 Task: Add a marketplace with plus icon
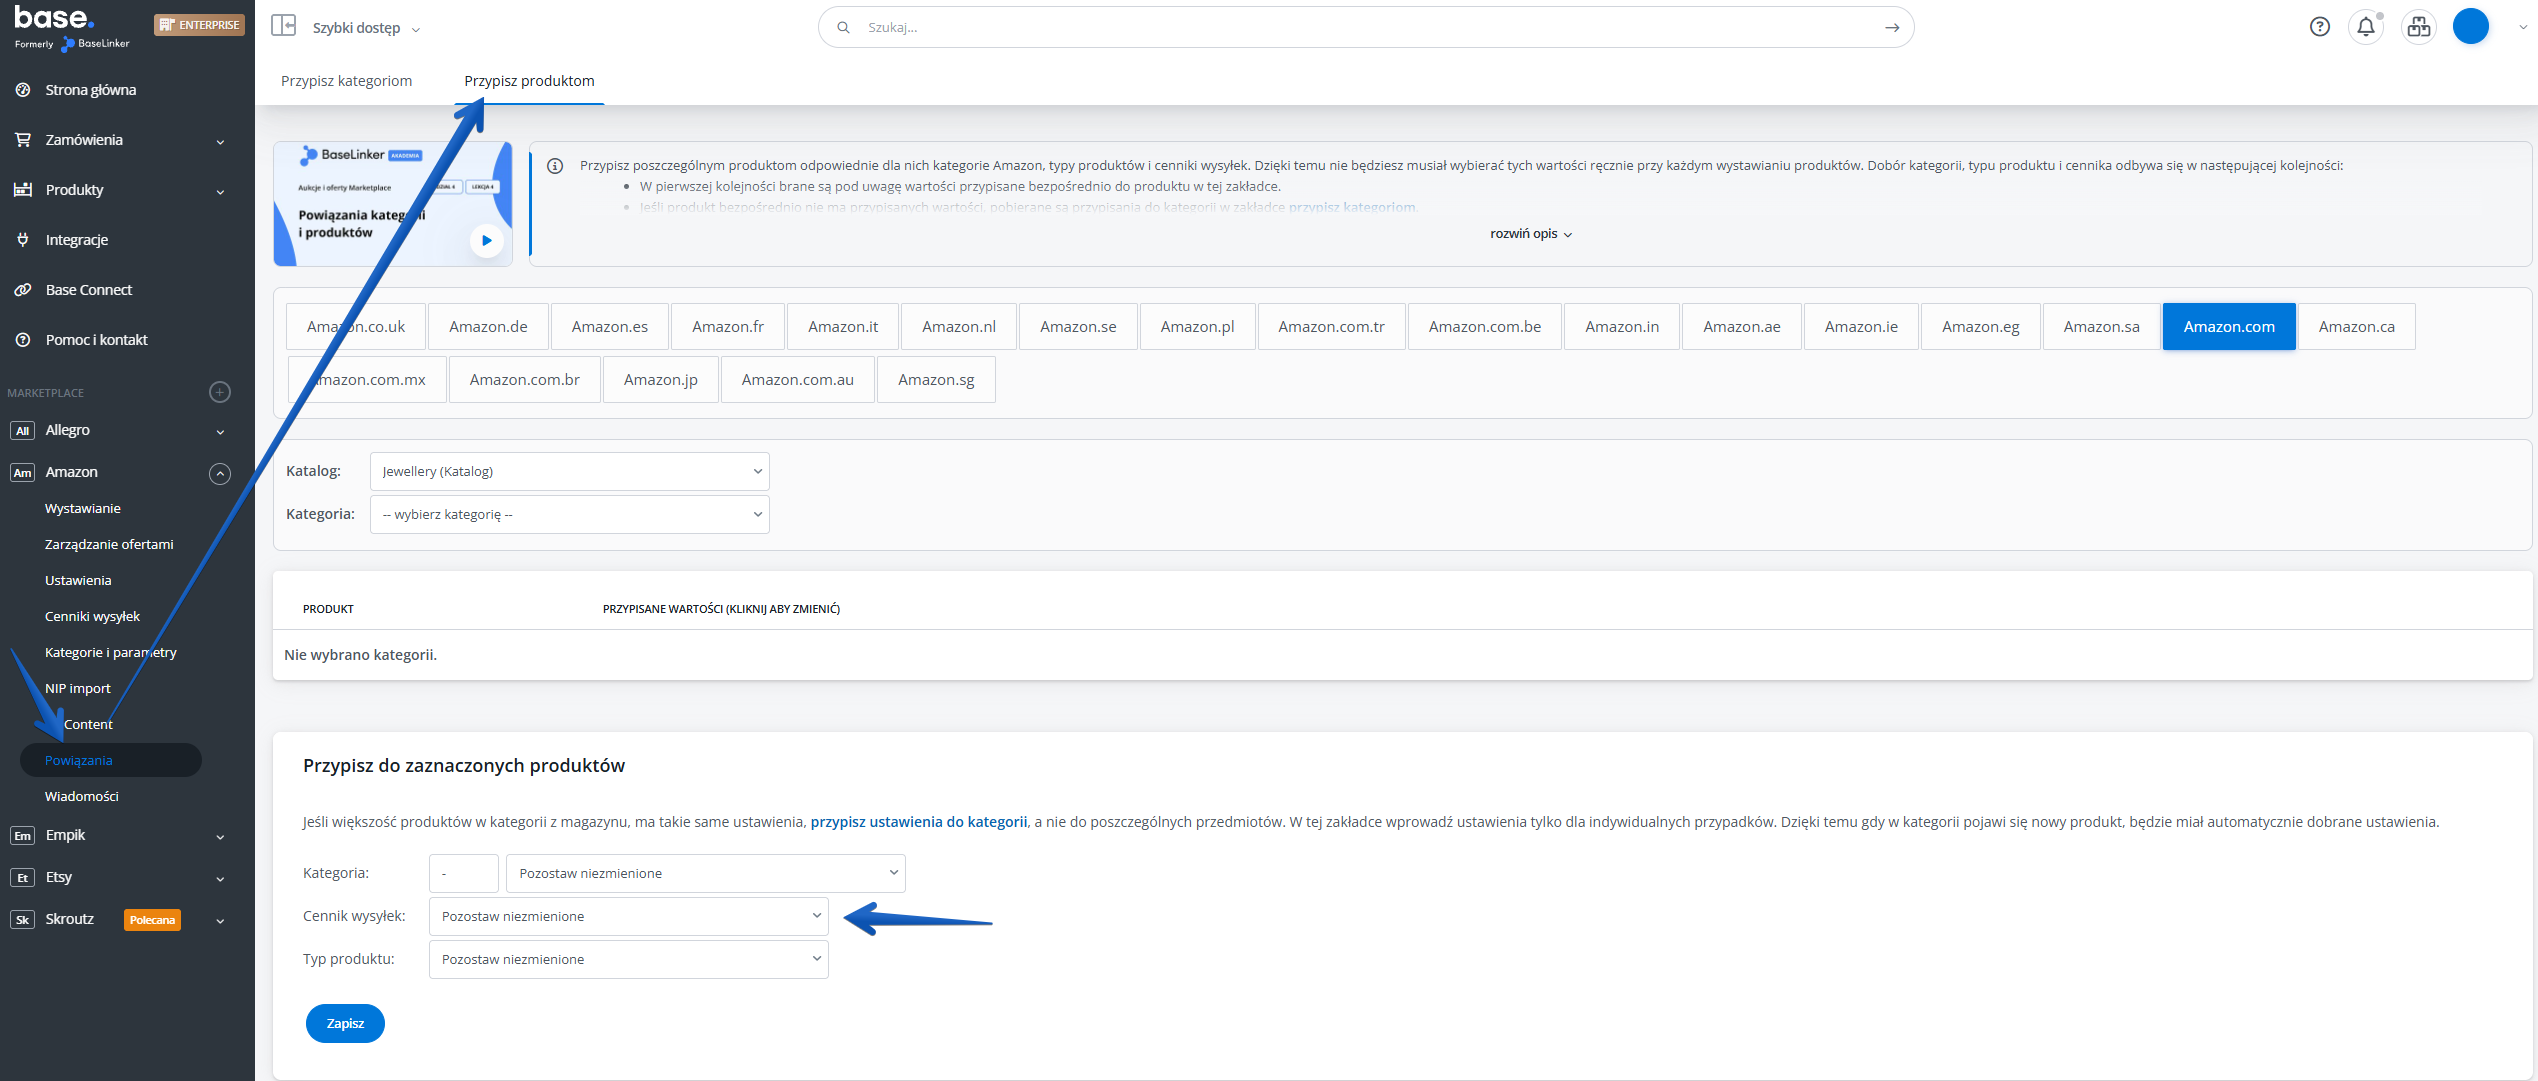pos(220,392)
